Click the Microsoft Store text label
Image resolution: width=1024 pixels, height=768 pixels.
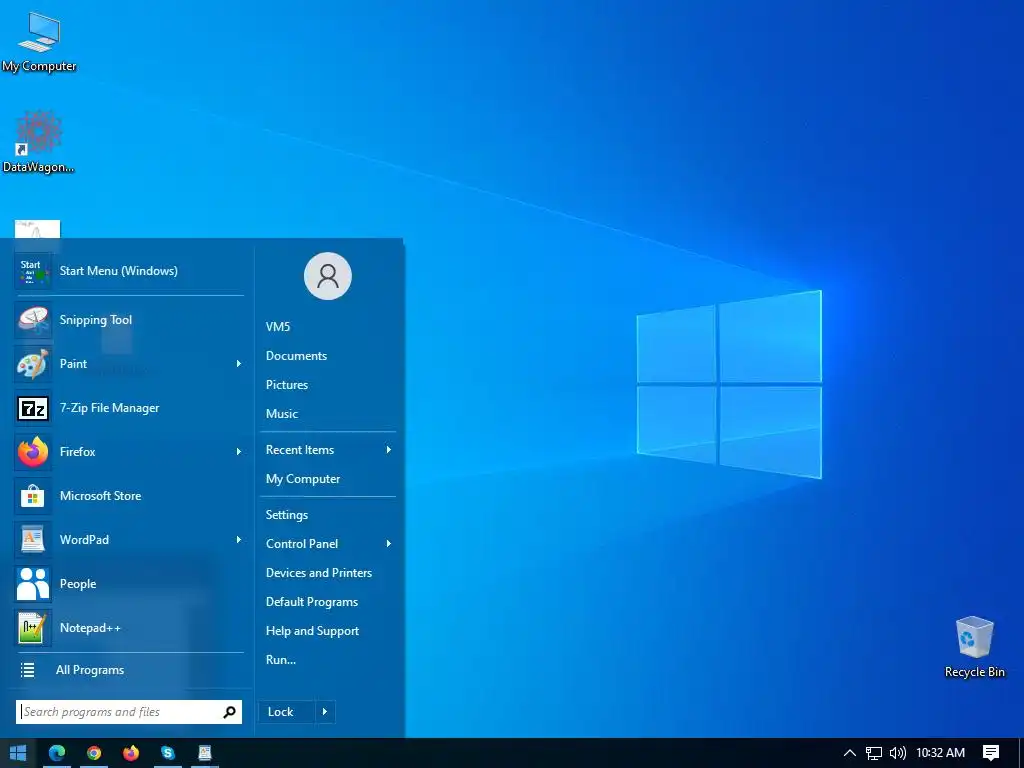pyautogui.click(x=101, y=496)
